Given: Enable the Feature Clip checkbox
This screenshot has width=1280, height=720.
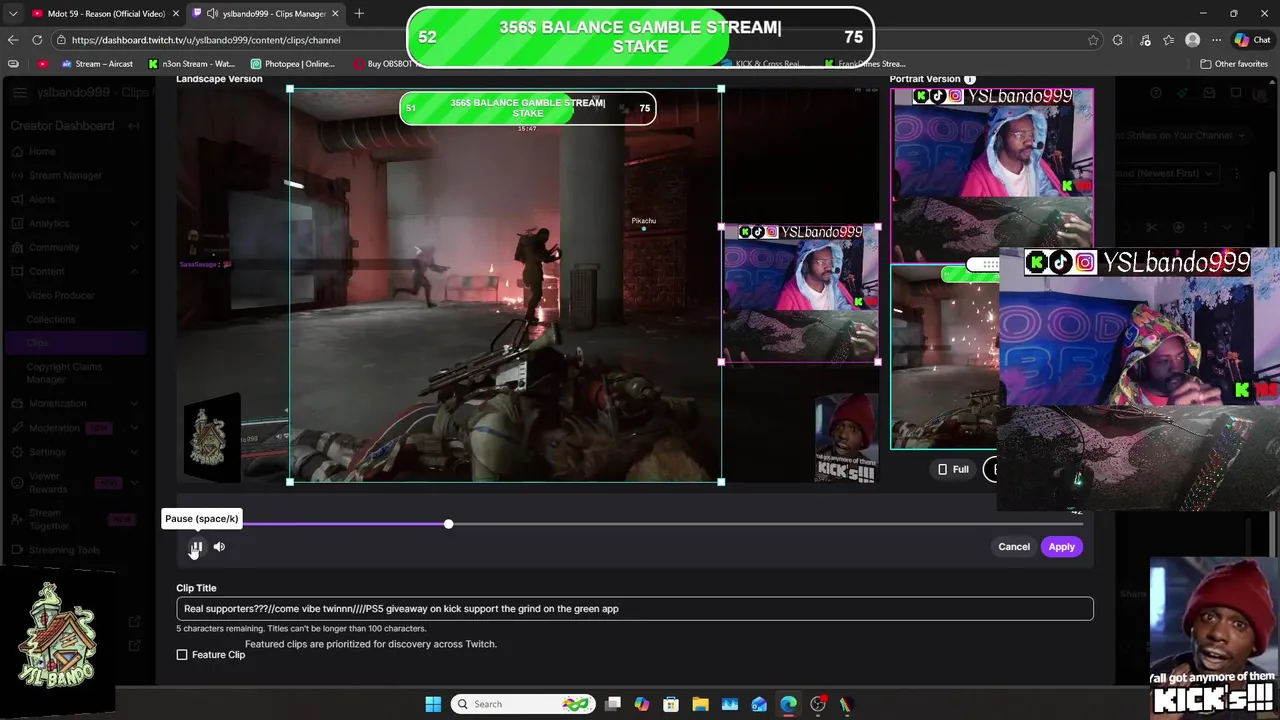Looking at the screenshot, I should pyautogui.click(x=182, y=655).
